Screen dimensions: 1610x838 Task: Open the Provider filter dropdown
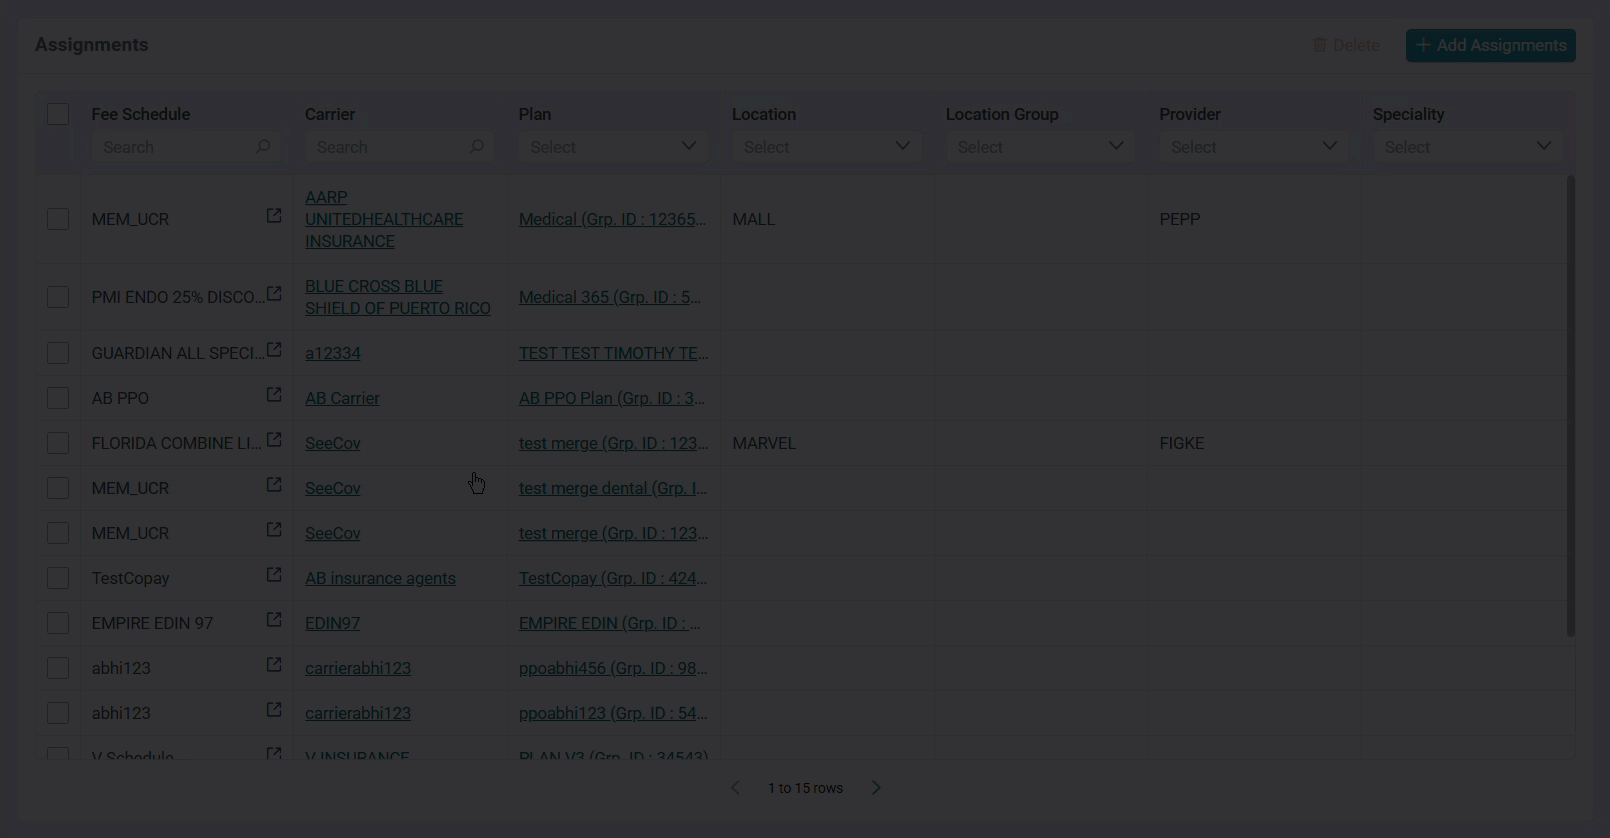click(x=1254, y=147)
